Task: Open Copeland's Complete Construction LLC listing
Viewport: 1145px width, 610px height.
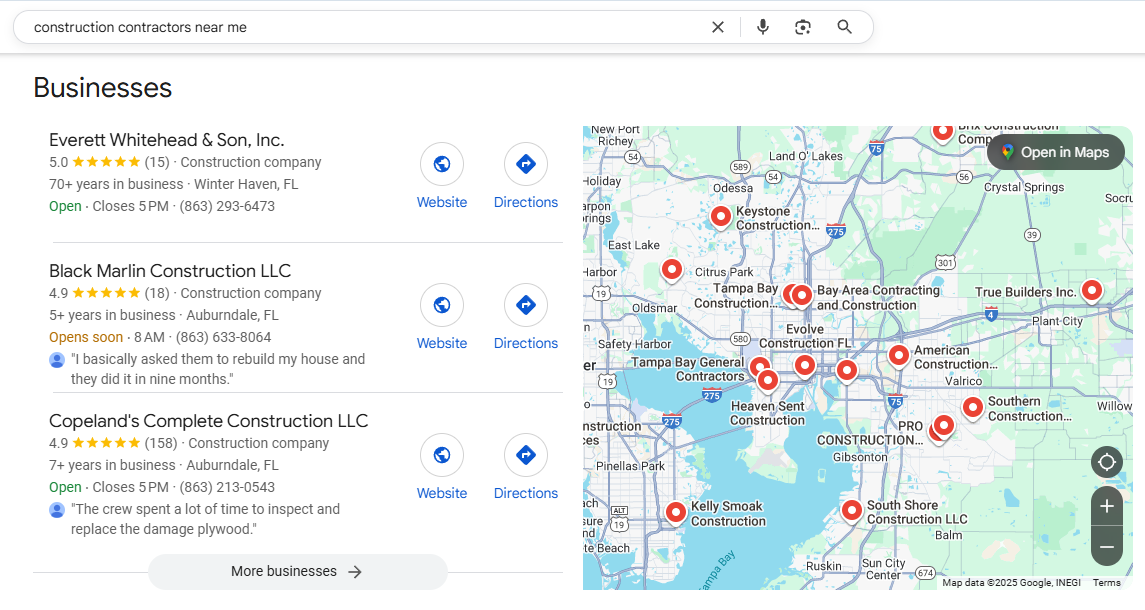Action: coord(208,421)
